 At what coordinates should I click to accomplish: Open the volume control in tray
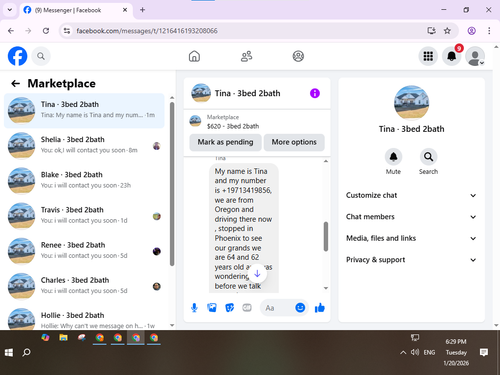click(x=415, y=352)
